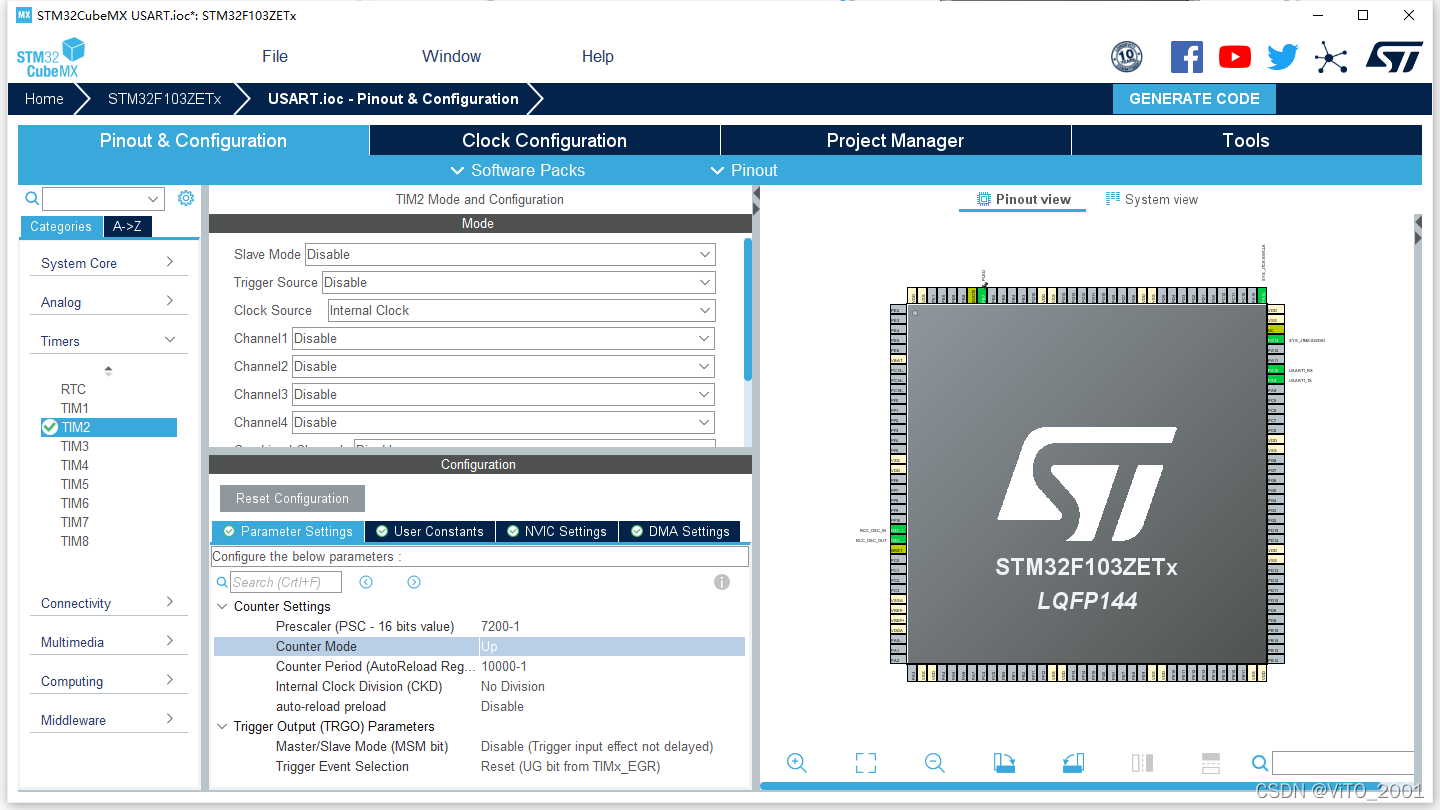Image resolution: width=1440 pixels, height=810 pixels.
Task: Expand the Multimedia category
Action: tap(108, 642)
